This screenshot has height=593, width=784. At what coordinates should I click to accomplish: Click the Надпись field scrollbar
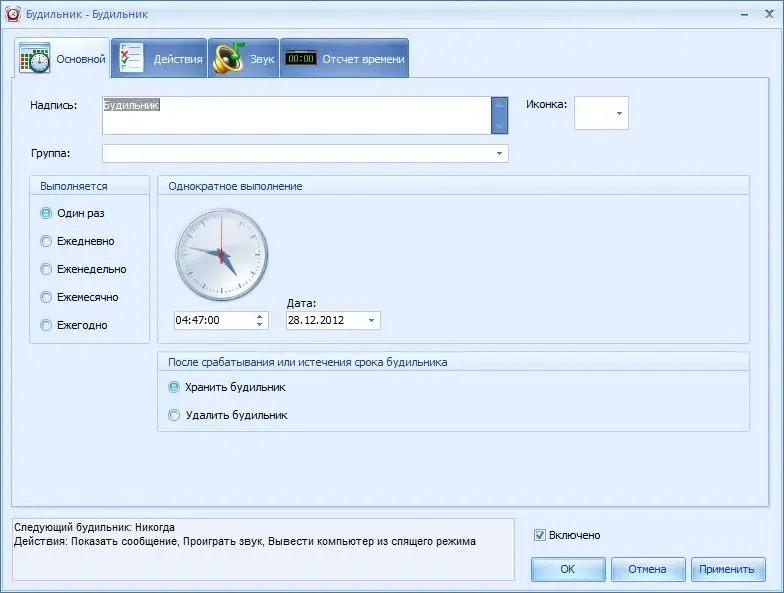point(499,116)
